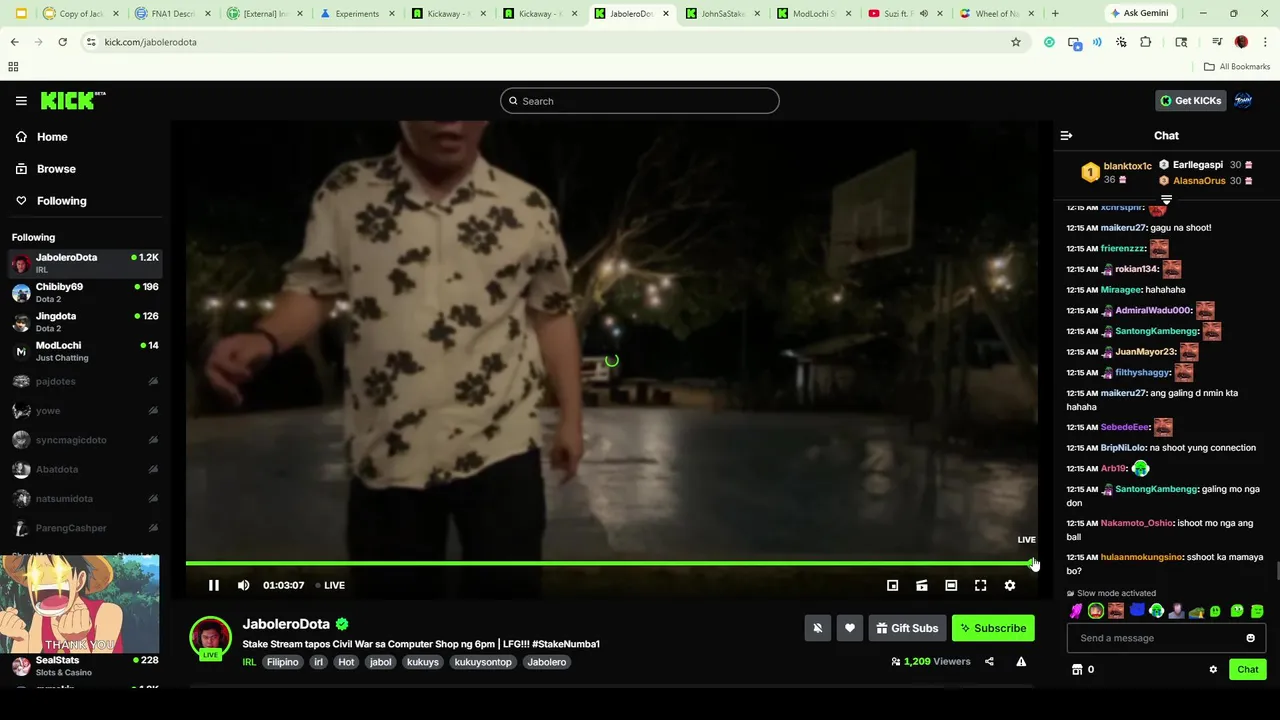
Task: Open video player settings gear
Action: pos(1010,586)
